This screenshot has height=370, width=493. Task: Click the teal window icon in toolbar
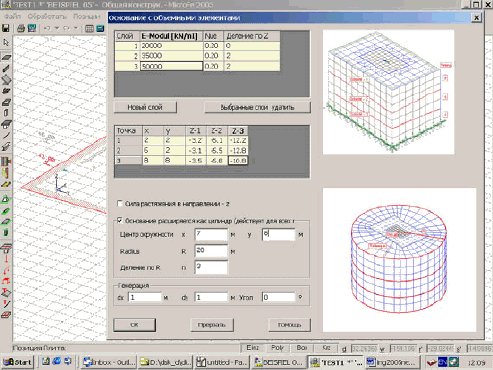tap(100, 29)
